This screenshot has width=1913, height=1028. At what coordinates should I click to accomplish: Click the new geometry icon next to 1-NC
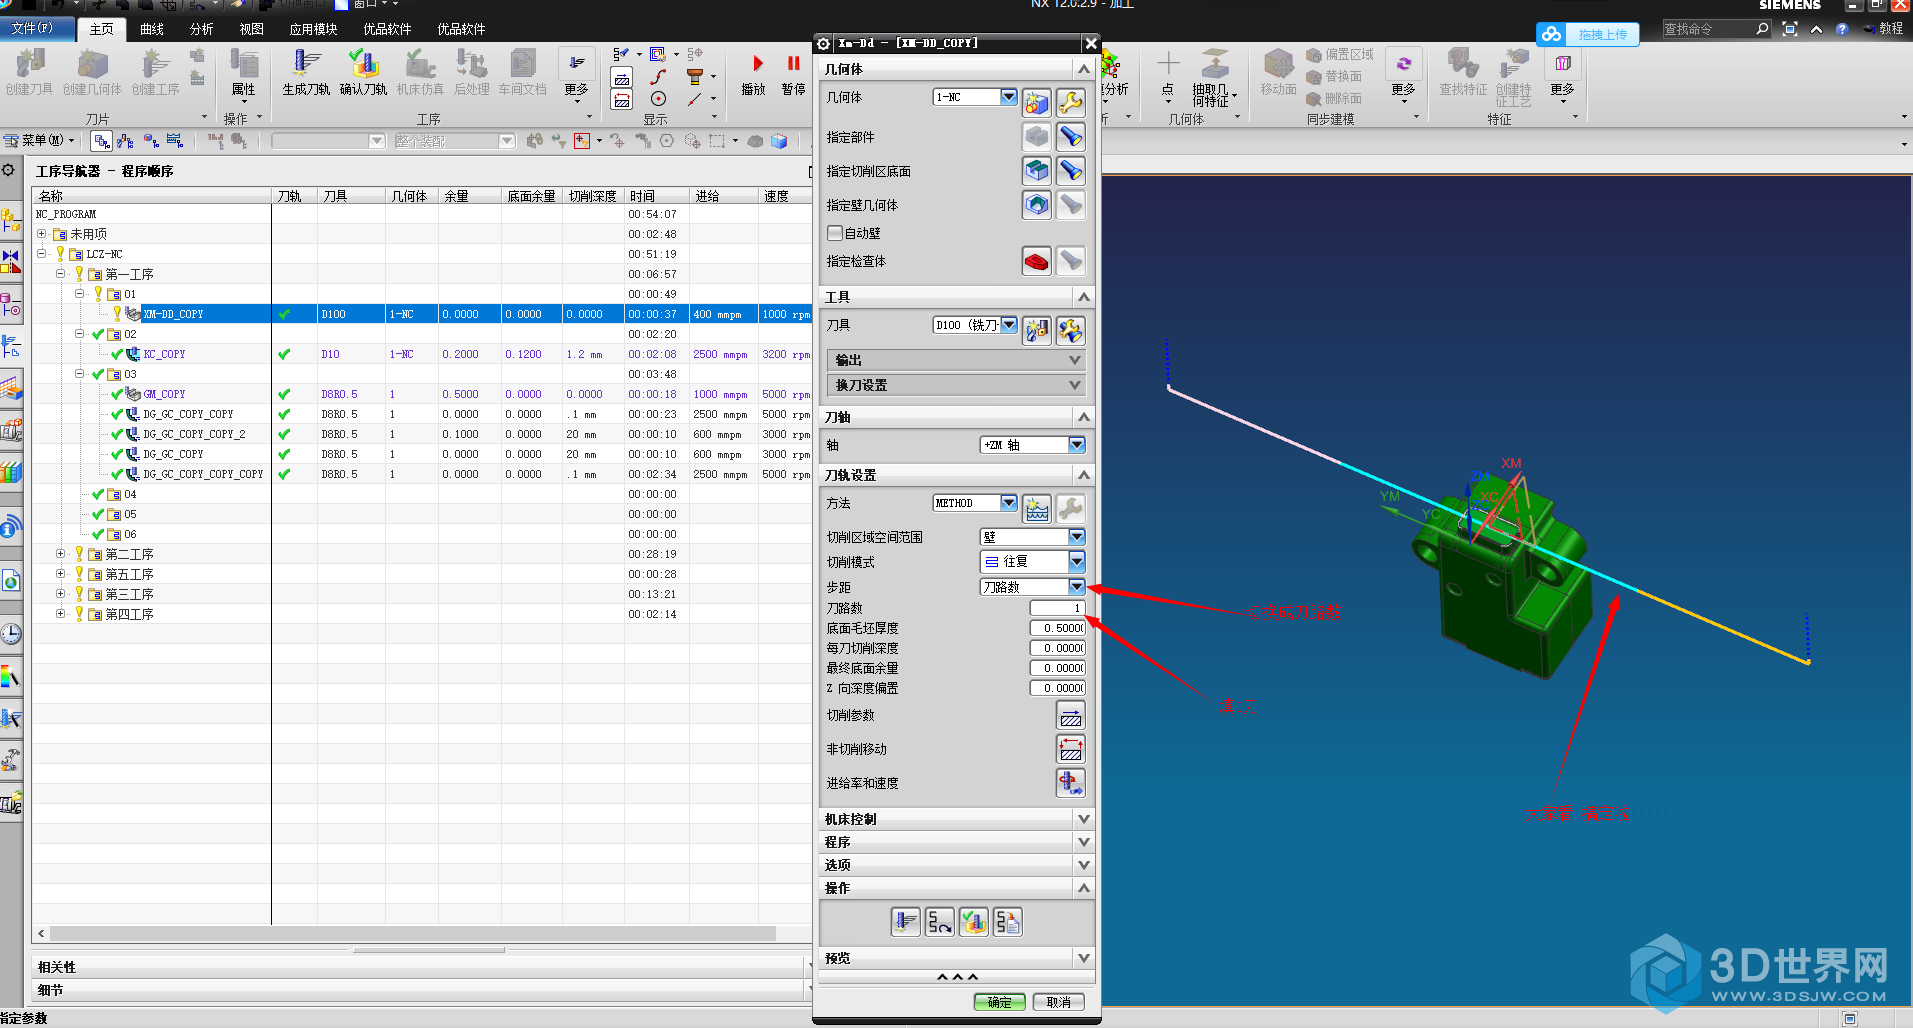(x=1037, y=102)
